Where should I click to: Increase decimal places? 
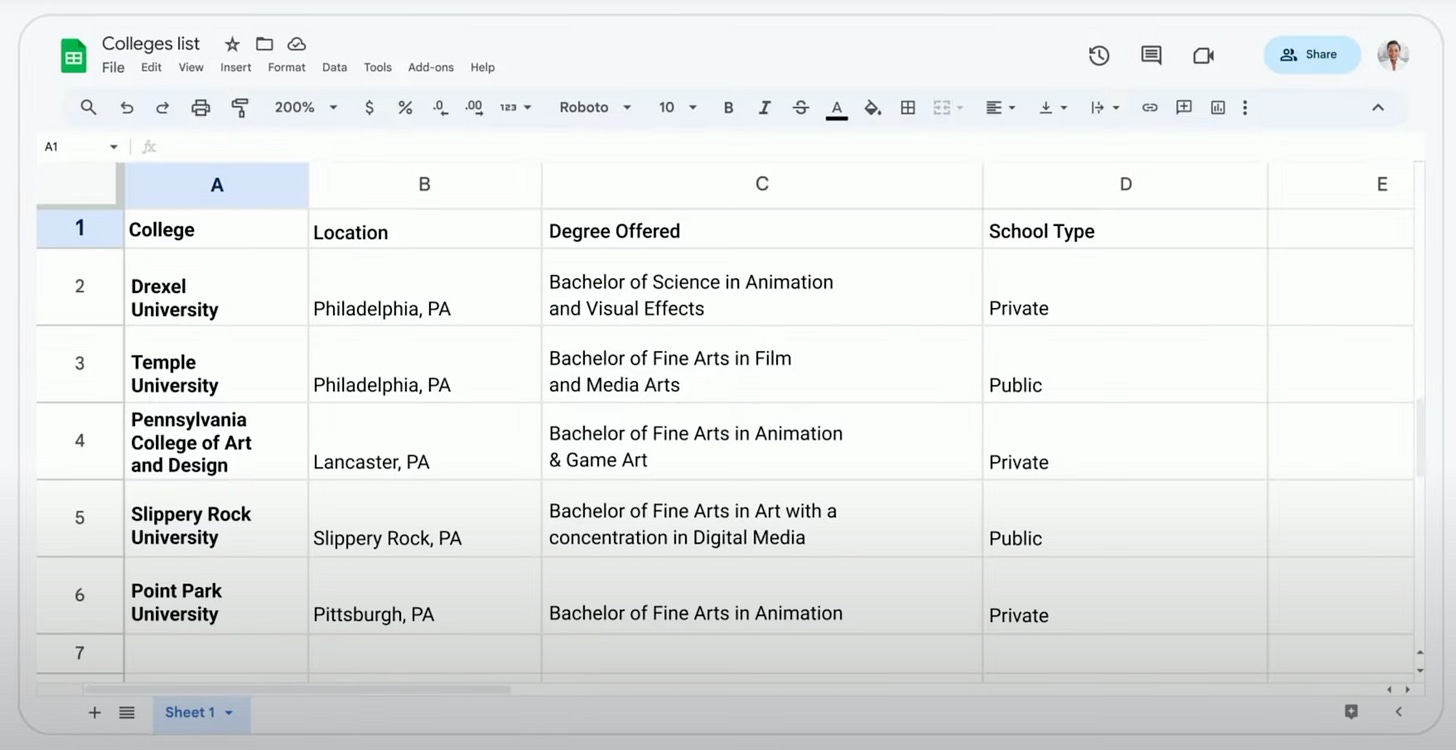coord(475,107)
